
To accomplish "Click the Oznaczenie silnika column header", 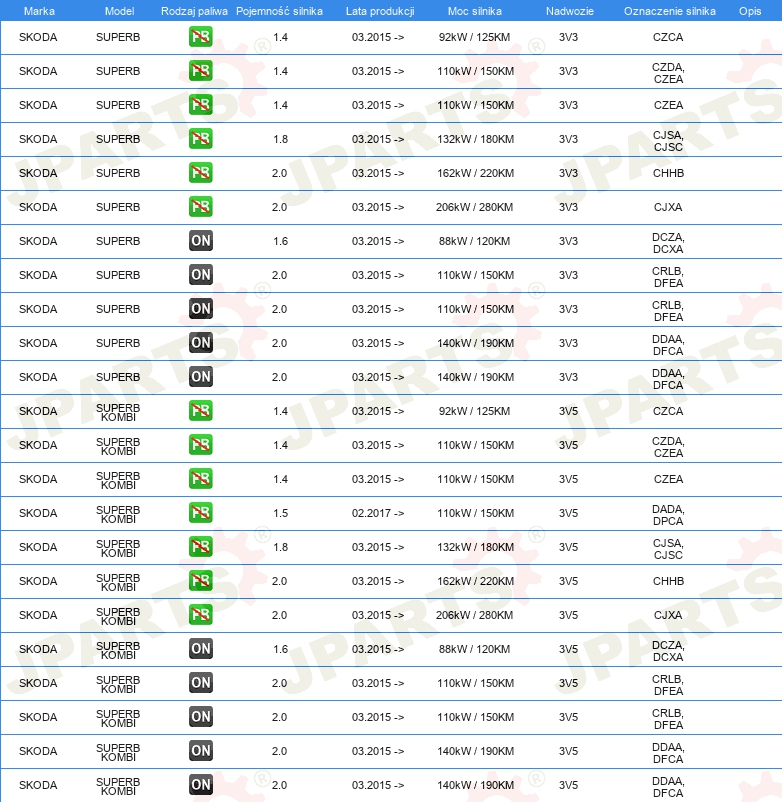I will 669,11.
